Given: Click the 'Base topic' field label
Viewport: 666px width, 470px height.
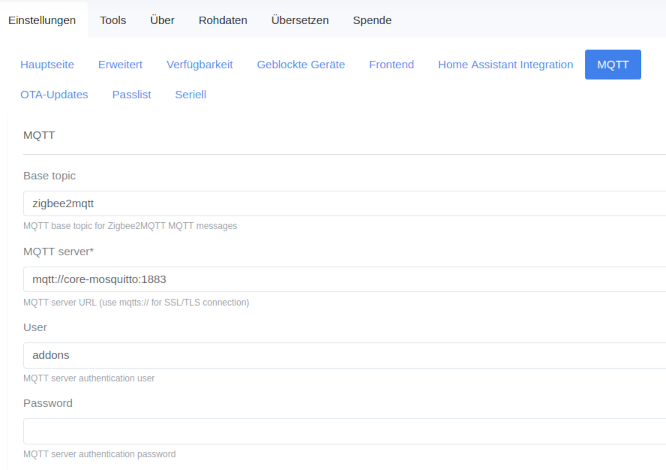Looking at the screenshot, I should coord(49,176).
